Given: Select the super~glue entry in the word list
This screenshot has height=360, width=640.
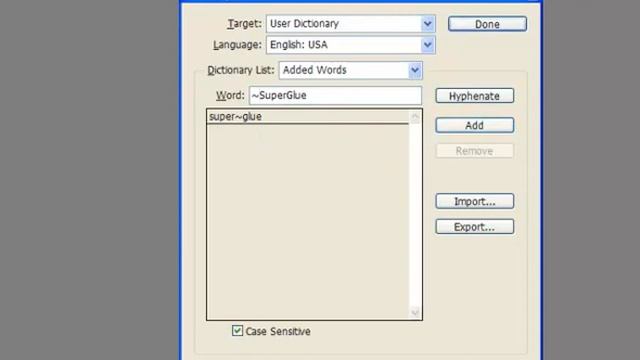Looking at the screenshot, I should coord(308,117).
